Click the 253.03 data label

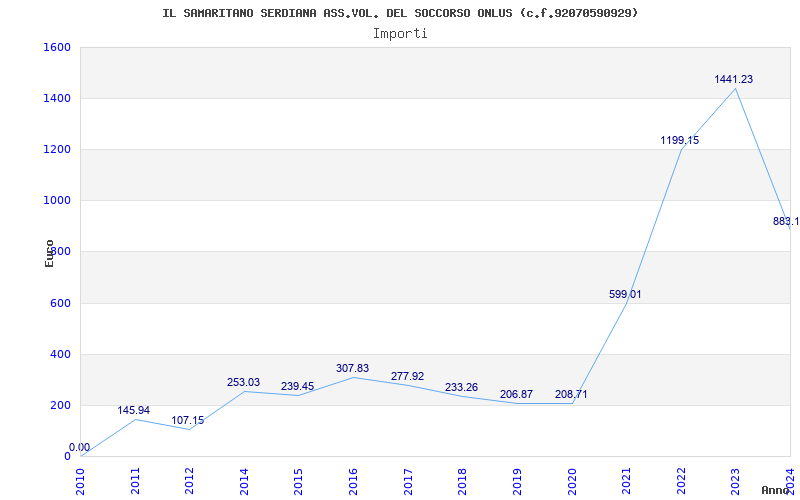[243, 383]
